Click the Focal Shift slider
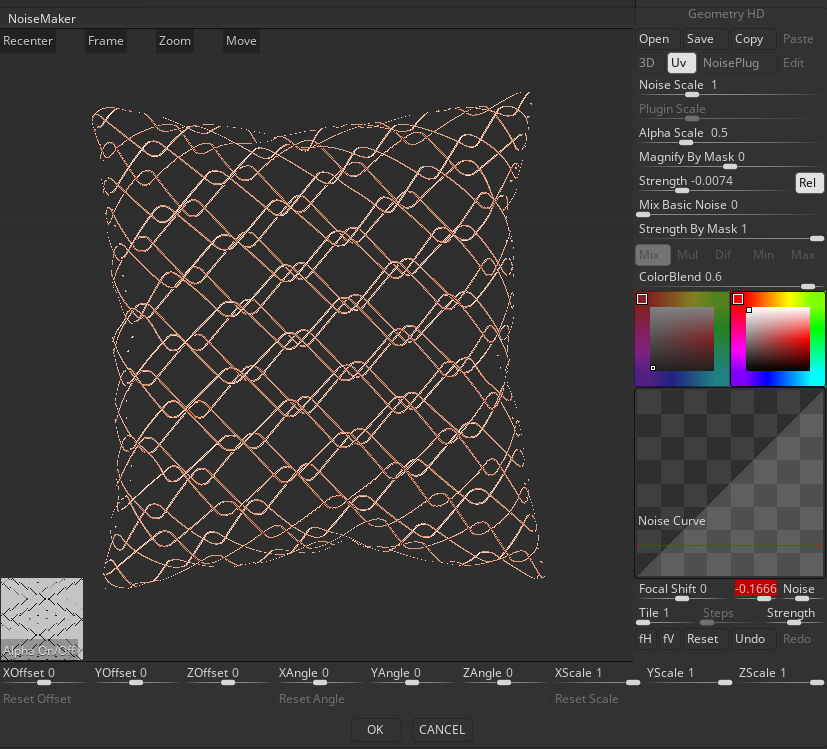This screenshot has width=827, height=749. click(x=683, y=592)
